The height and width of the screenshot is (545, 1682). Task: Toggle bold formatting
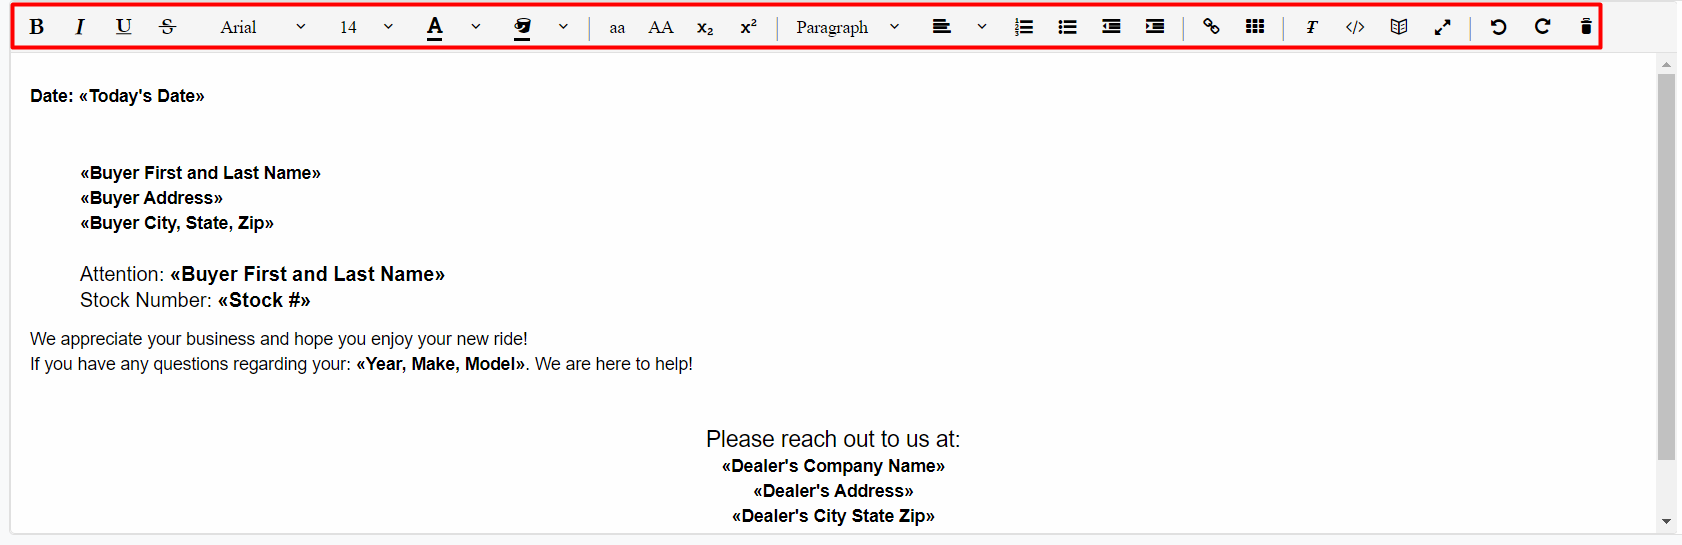pos(36,27)
